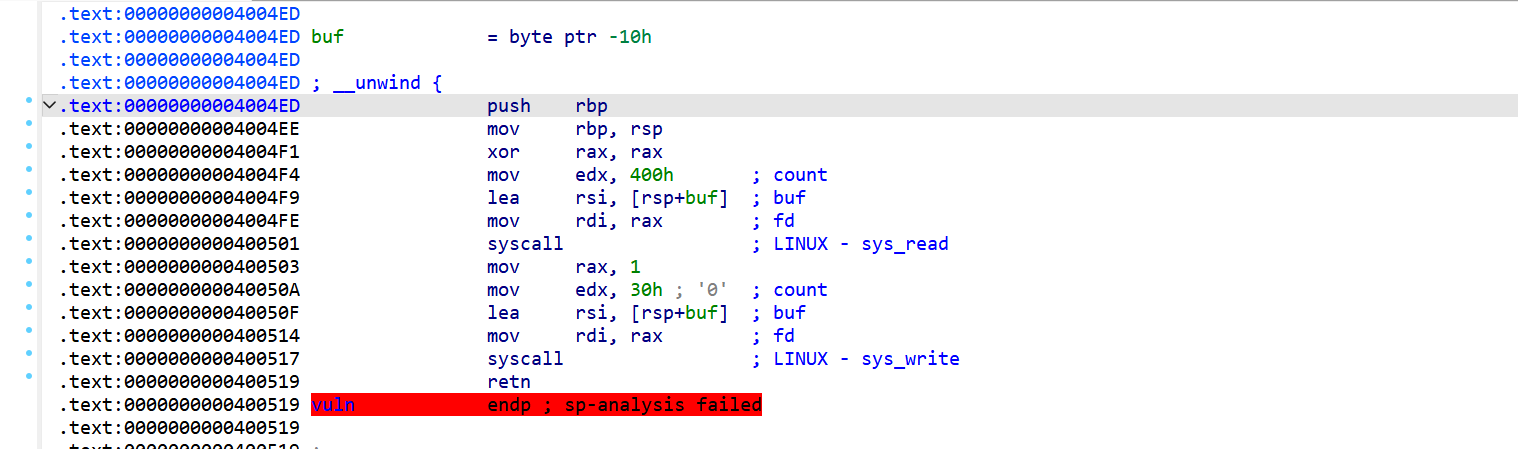The height and width of the screenshot is (449, 1518).
Task: Toggle breakpoint dot beside sys_read syscall line
Action: (29, 238)
